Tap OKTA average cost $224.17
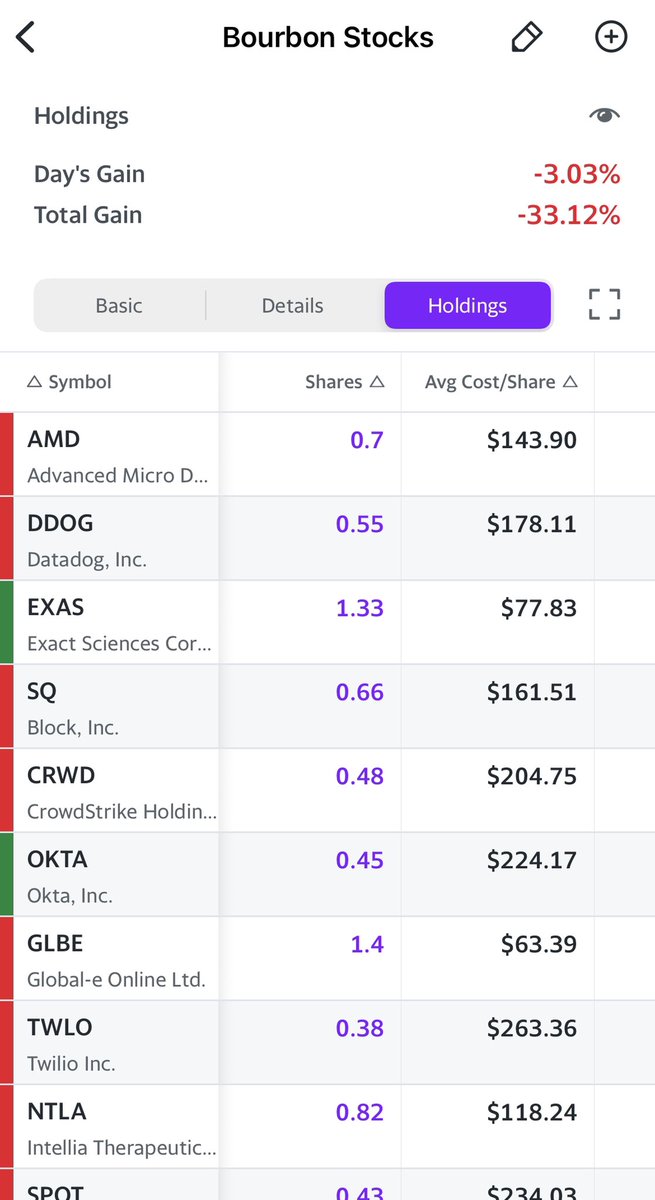The image size is (655, 1200). click(532, 860)
